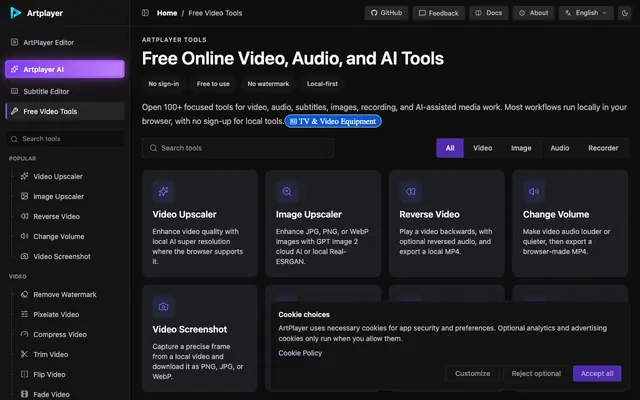Click Change Volume speaker icon in sidebar

coord(24,236)
